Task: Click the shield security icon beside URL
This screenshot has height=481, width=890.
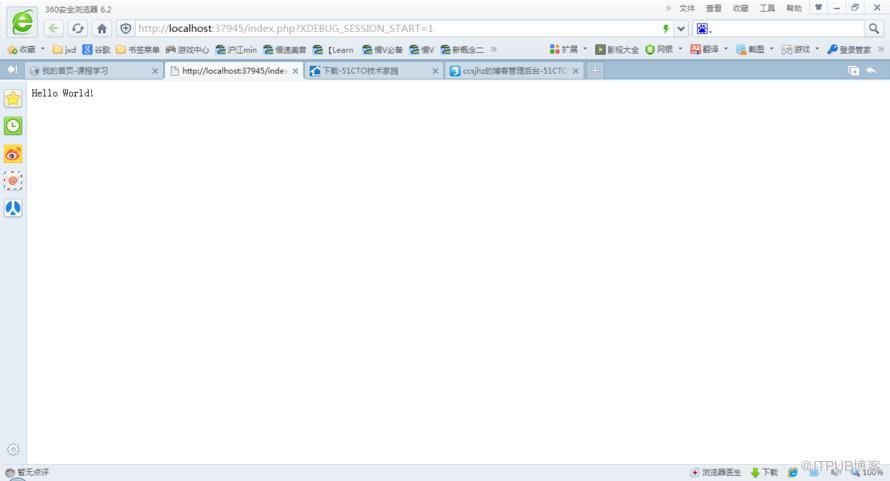Action: (126, 28)
